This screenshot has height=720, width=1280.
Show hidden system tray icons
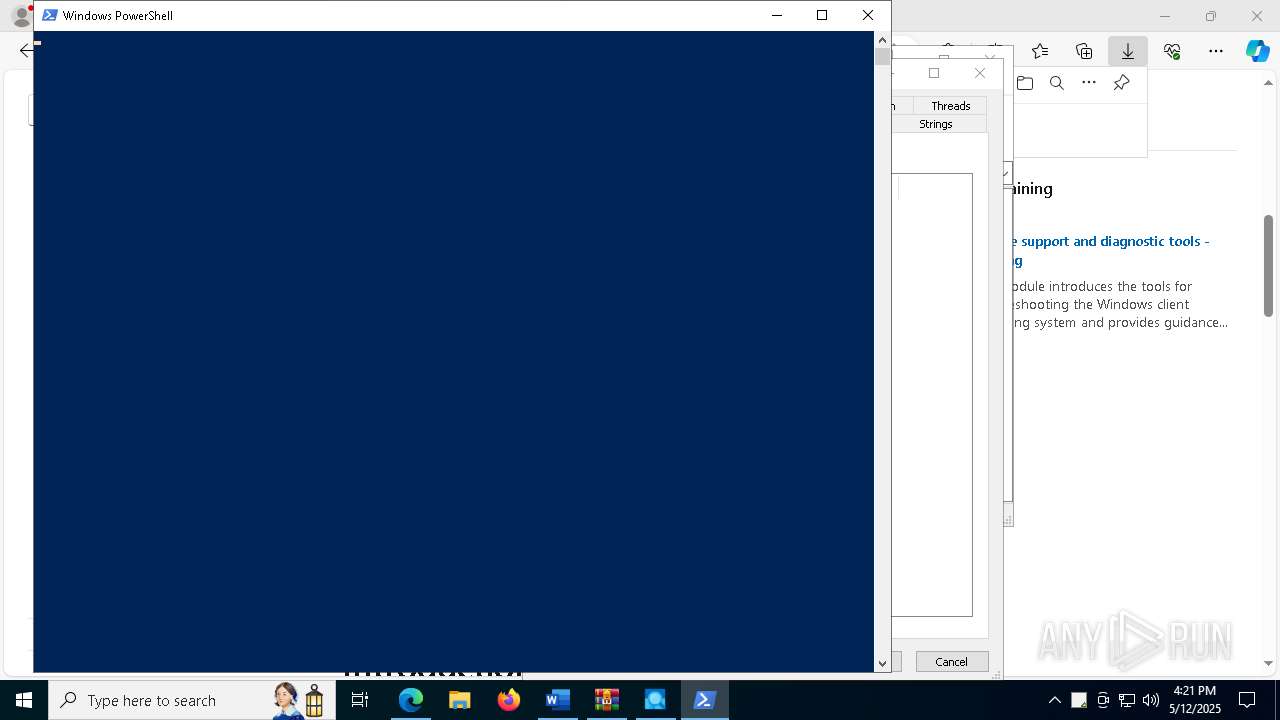click(x=1055, y=700)
